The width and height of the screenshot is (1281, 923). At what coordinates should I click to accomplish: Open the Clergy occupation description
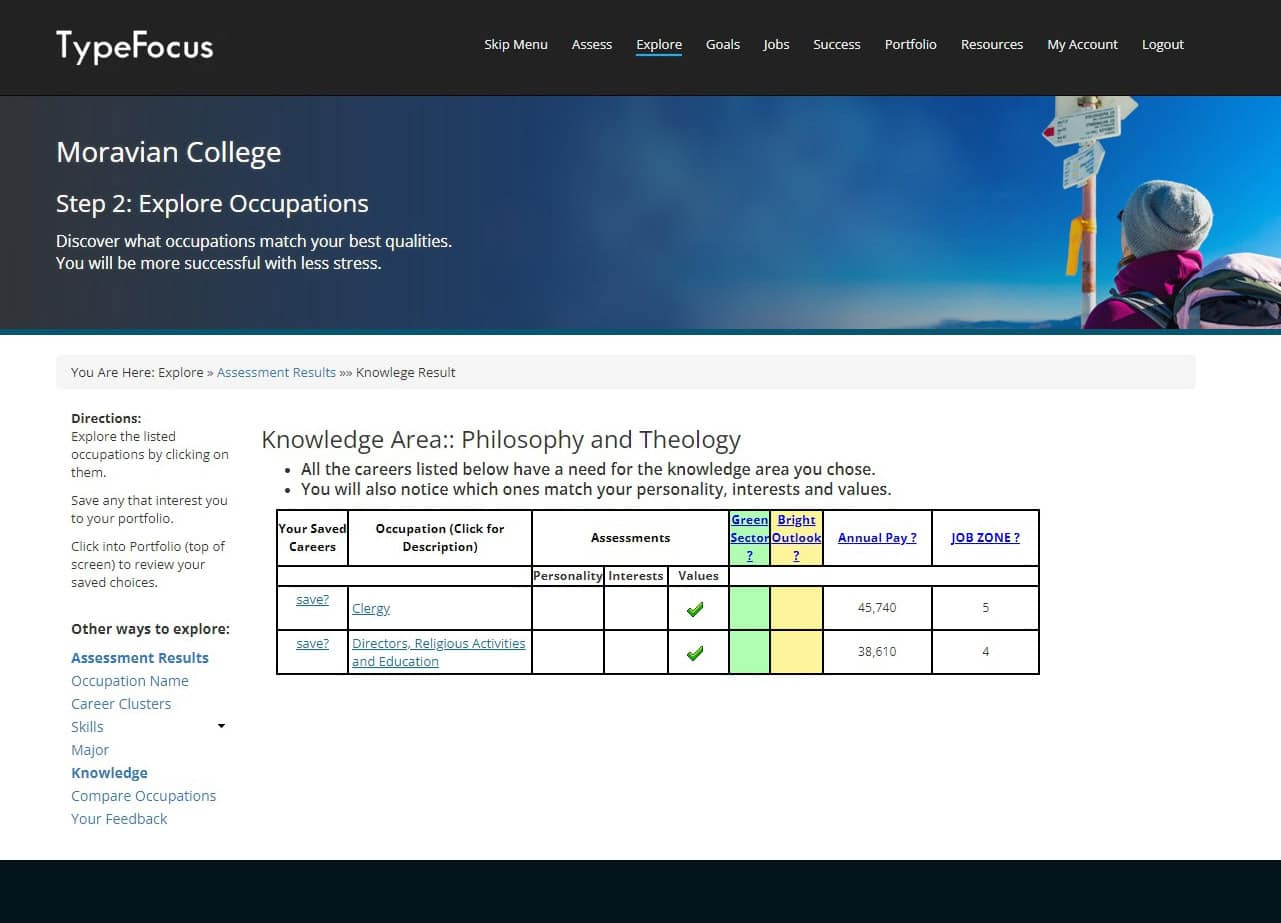(371, 609)
